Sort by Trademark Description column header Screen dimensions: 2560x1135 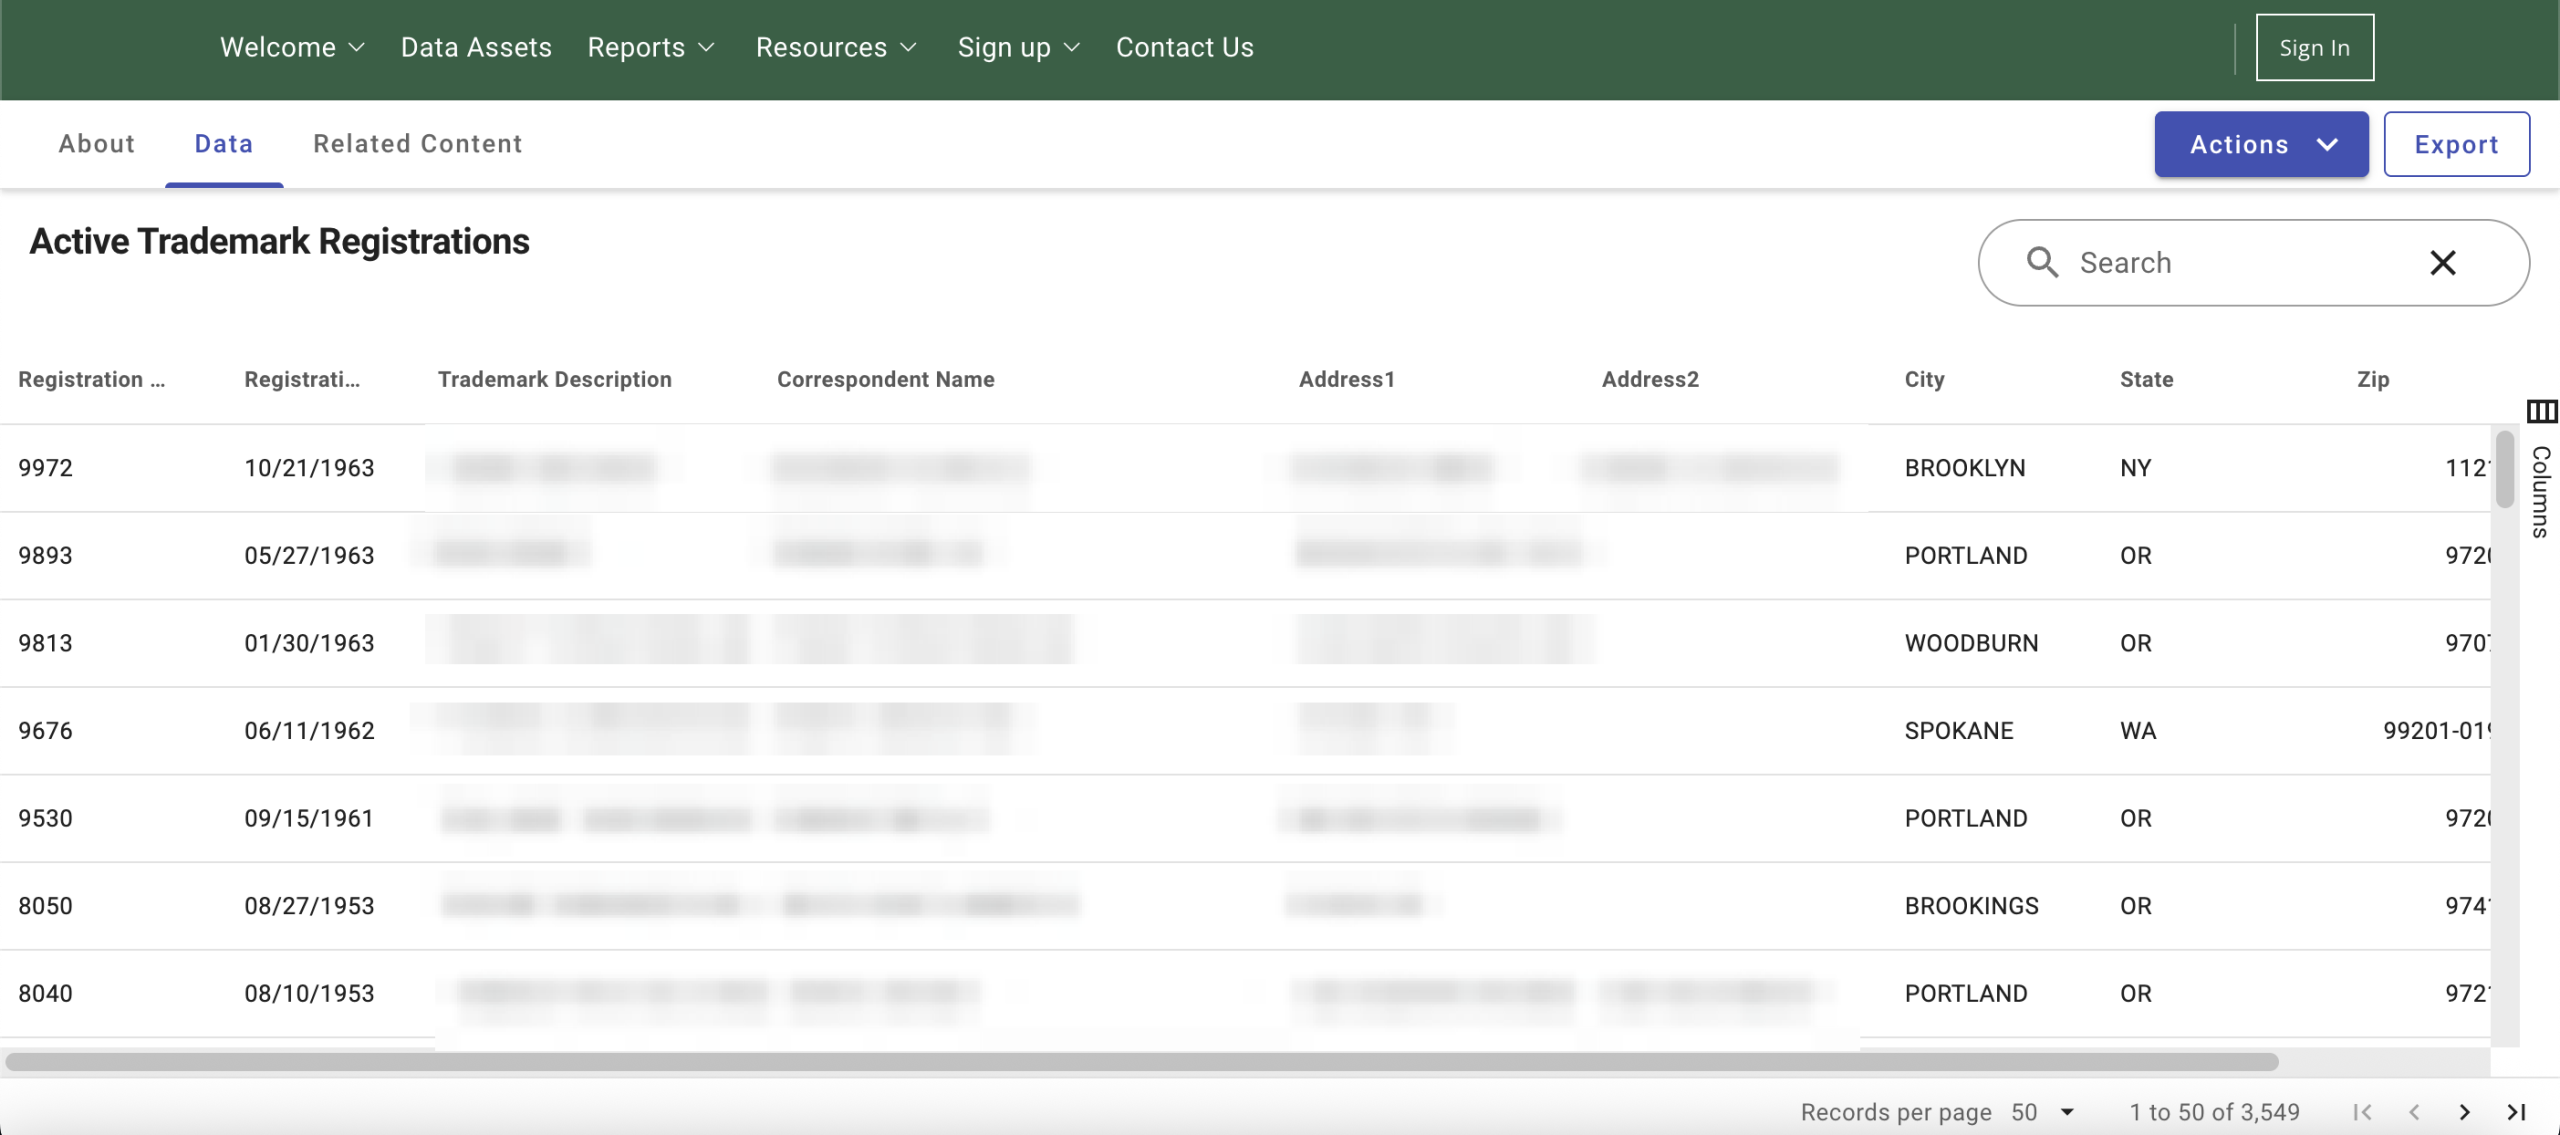(555, 379)
